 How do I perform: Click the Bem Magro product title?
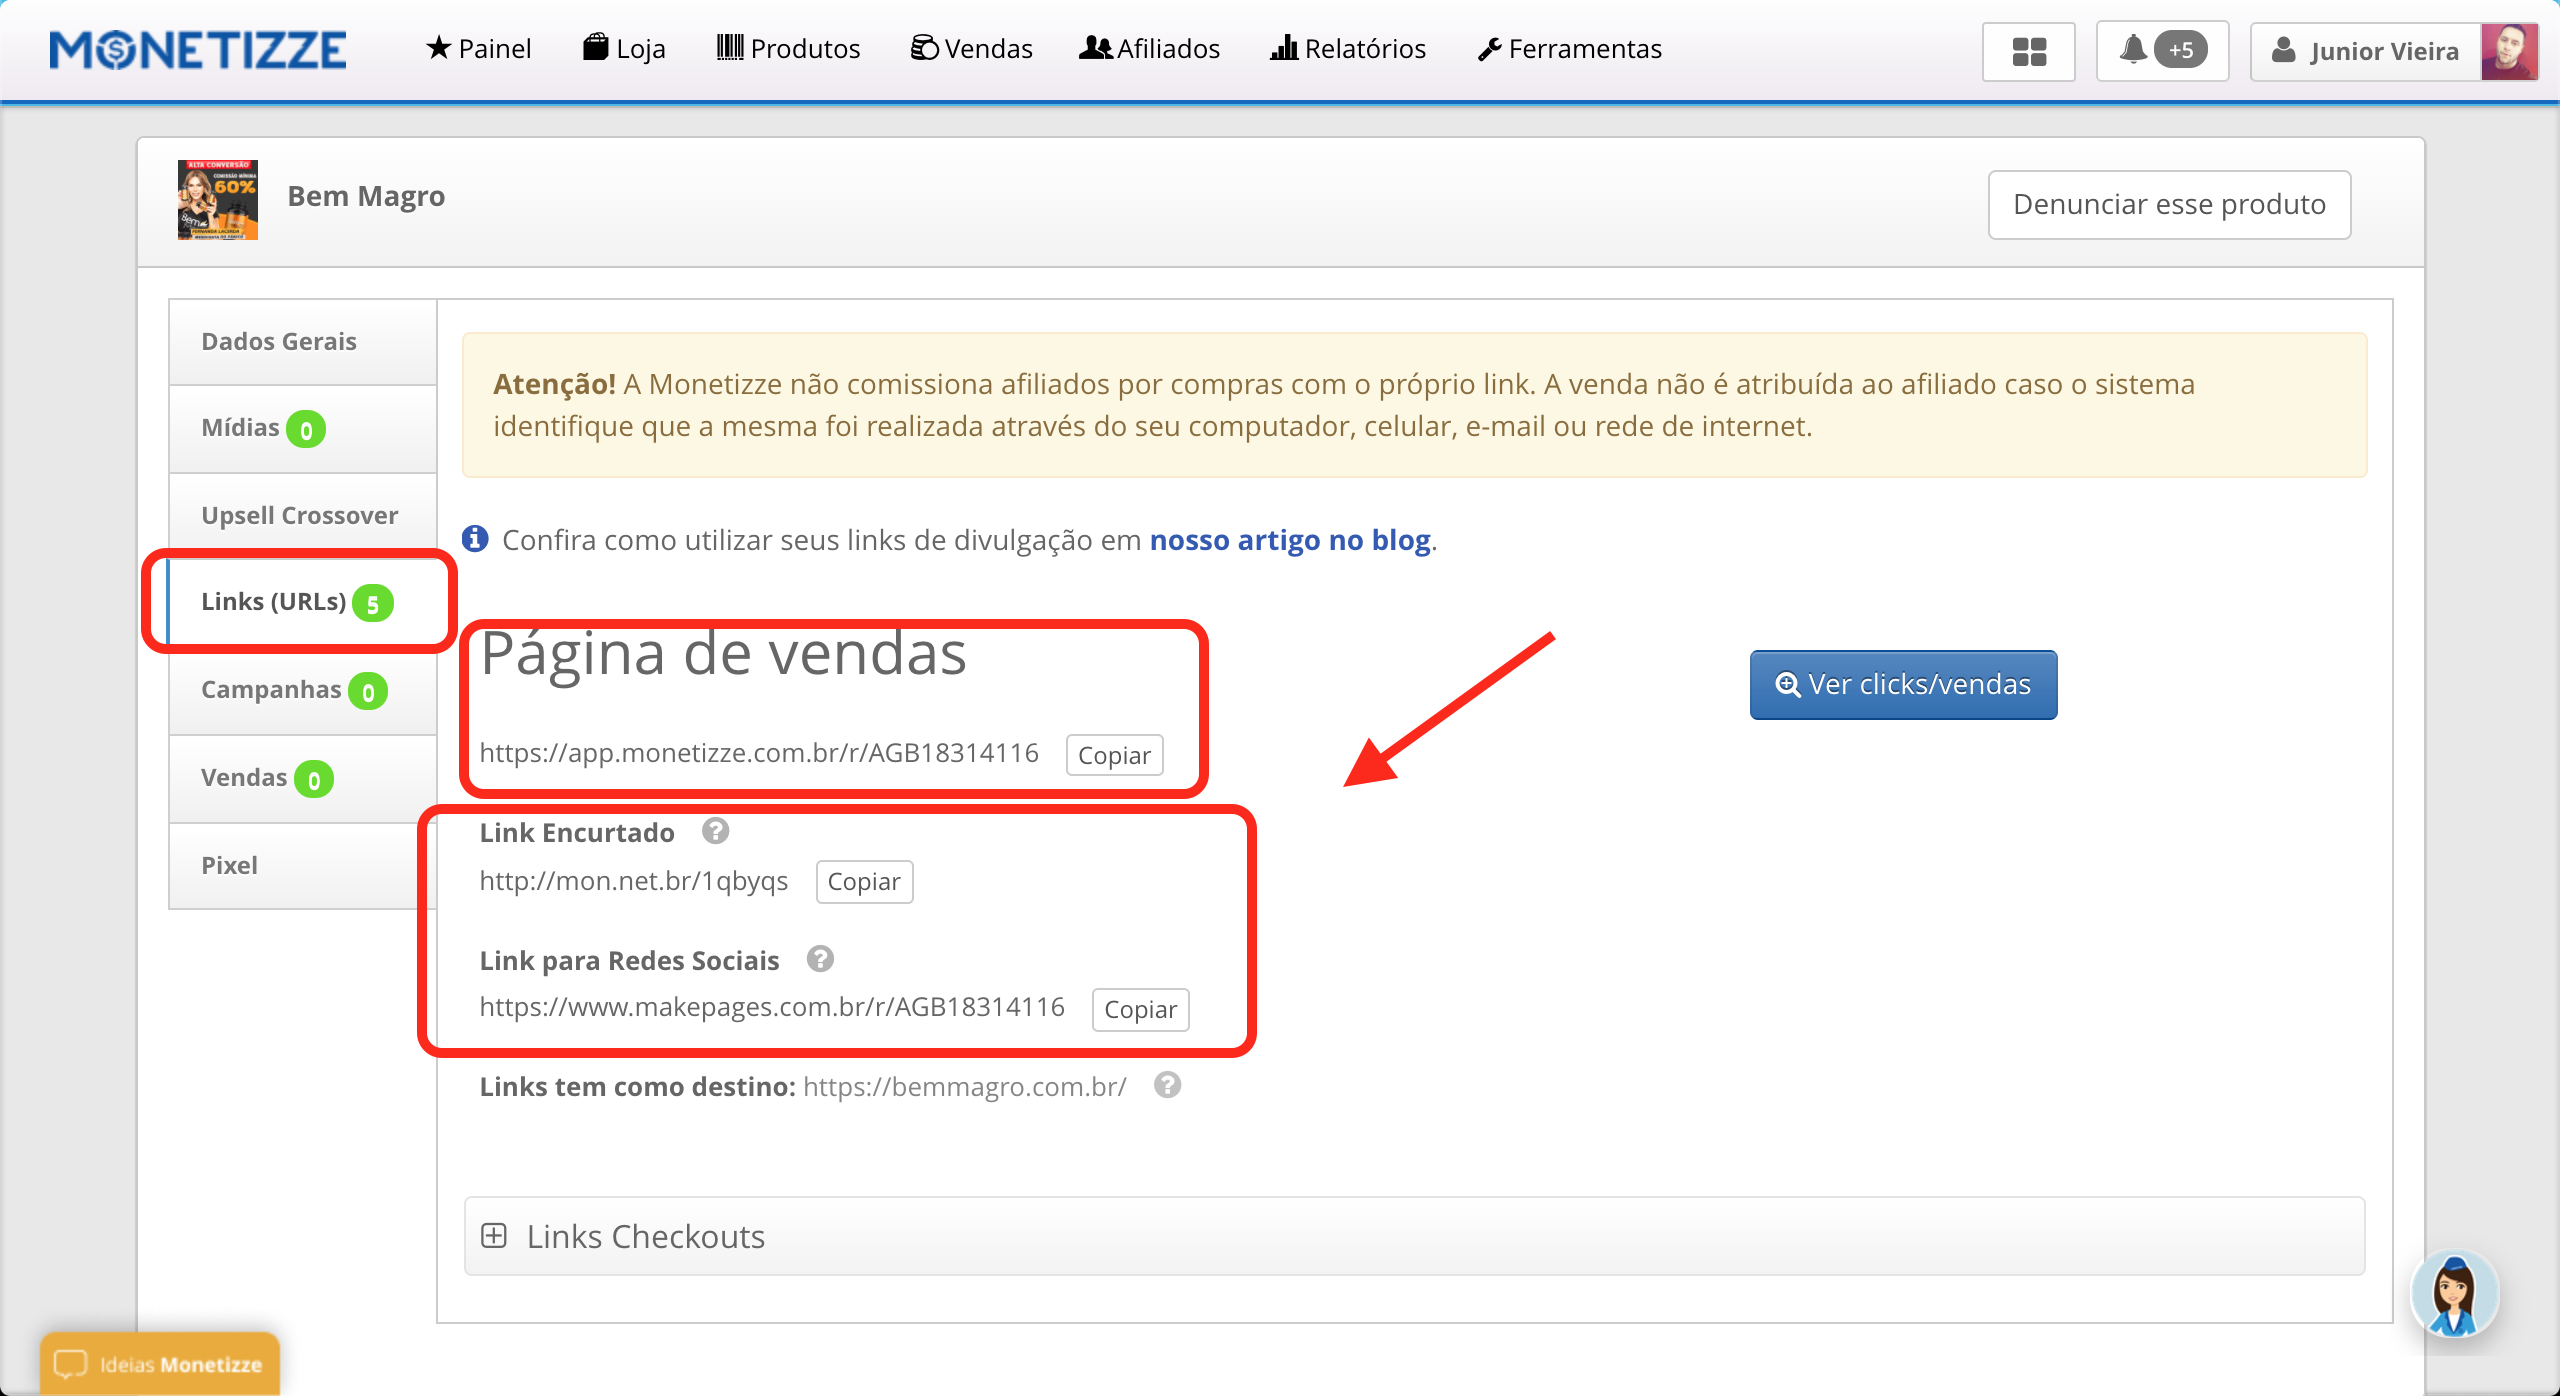[x=366, y=197]
